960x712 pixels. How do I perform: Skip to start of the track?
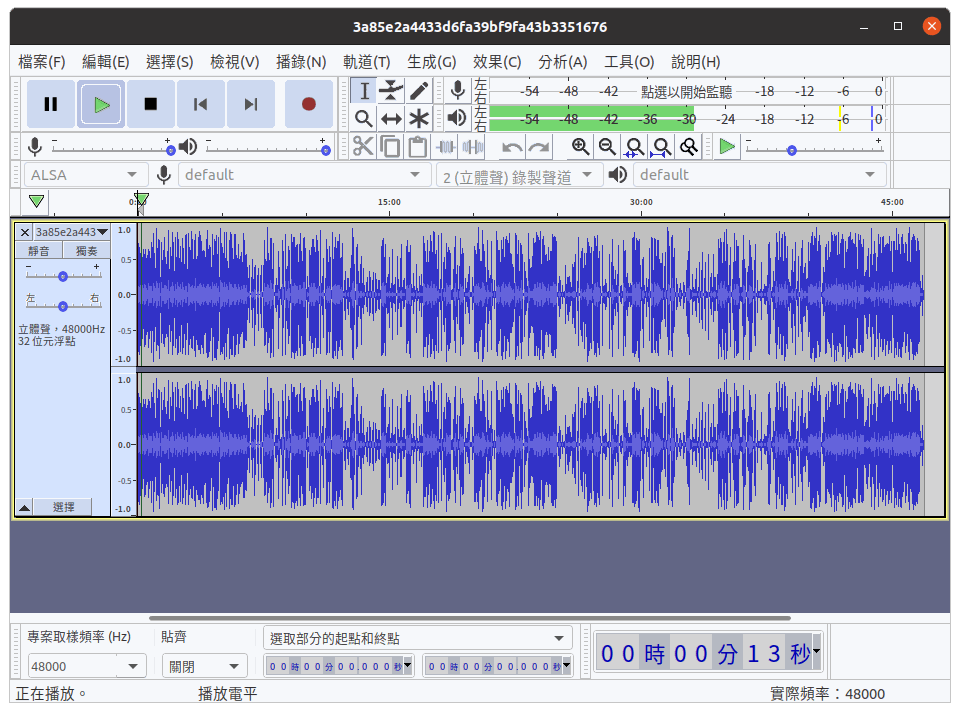(x=200, y=104)
